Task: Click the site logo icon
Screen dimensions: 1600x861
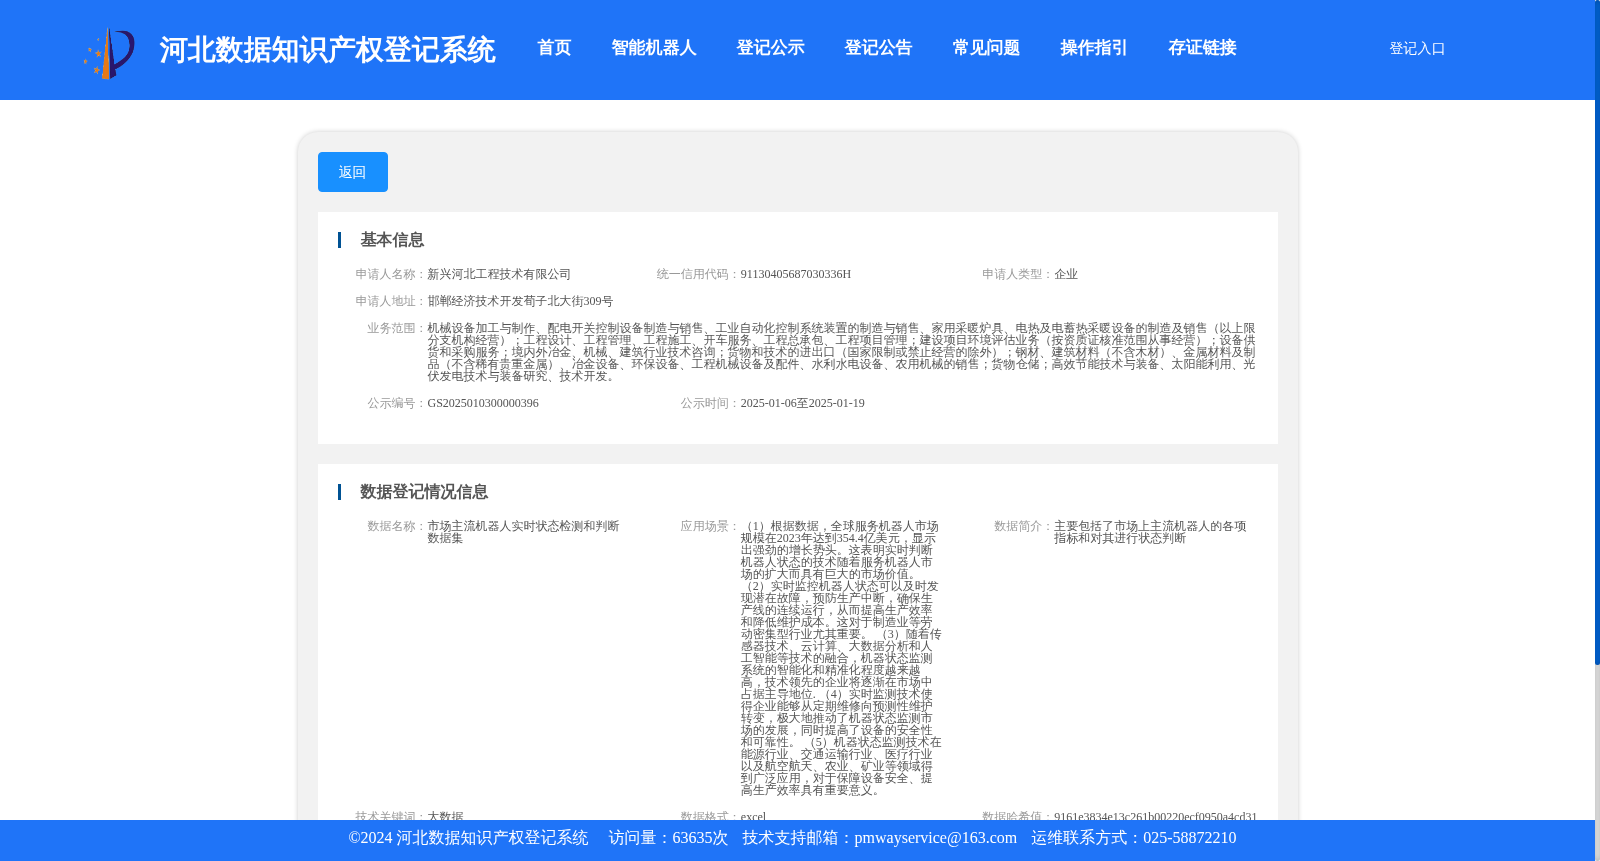Action: [x=109, y=53]
